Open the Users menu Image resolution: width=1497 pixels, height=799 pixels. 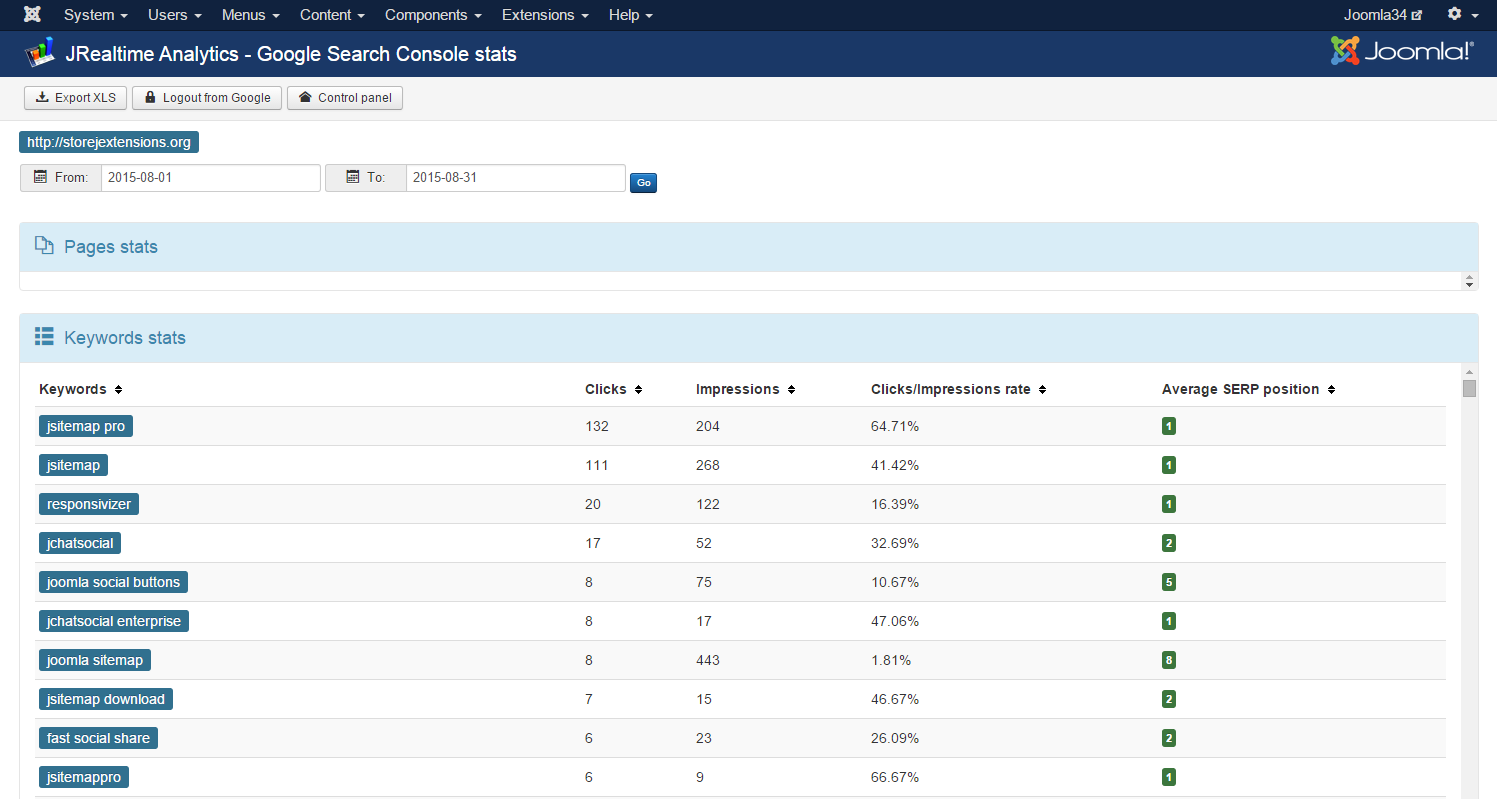[174, 15]
